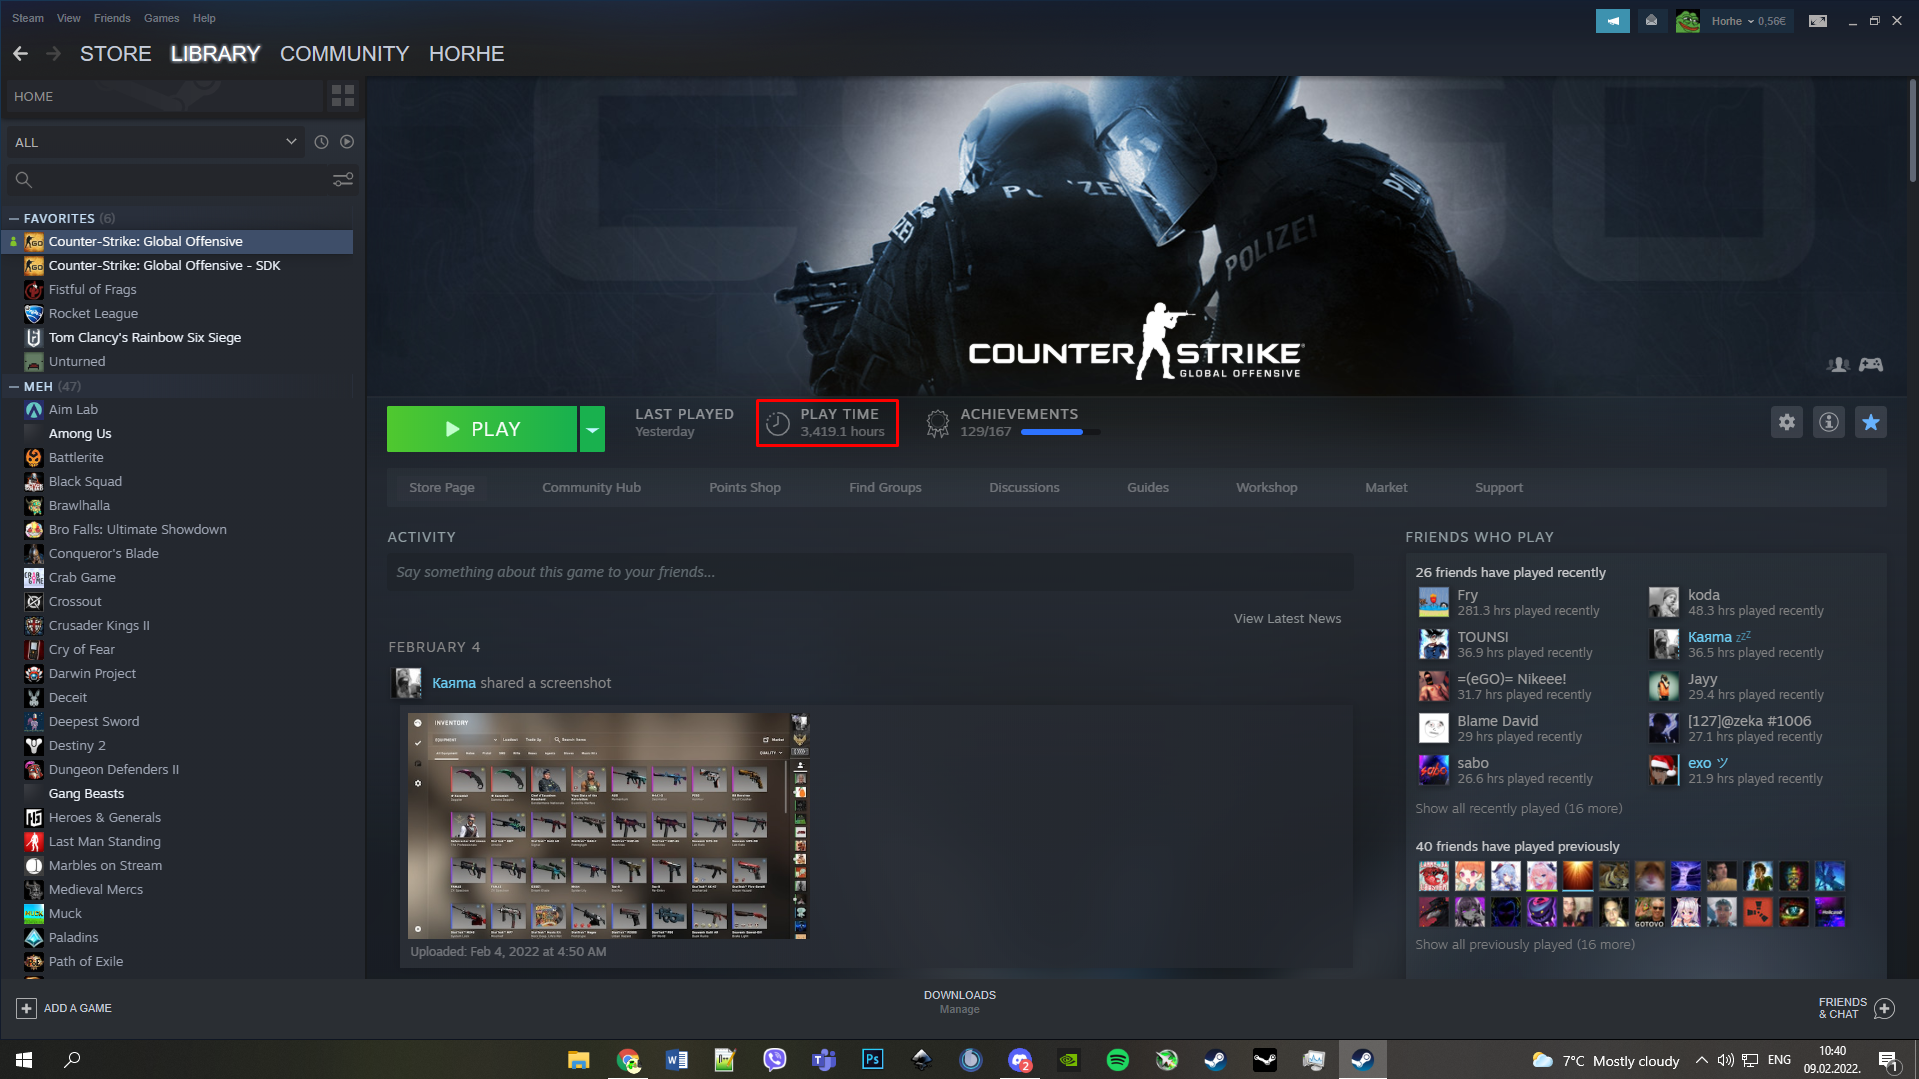Open the Community Hub link
This screenshot has height=1079, width=1919.
pyautogui.click(x=591, y=487)
